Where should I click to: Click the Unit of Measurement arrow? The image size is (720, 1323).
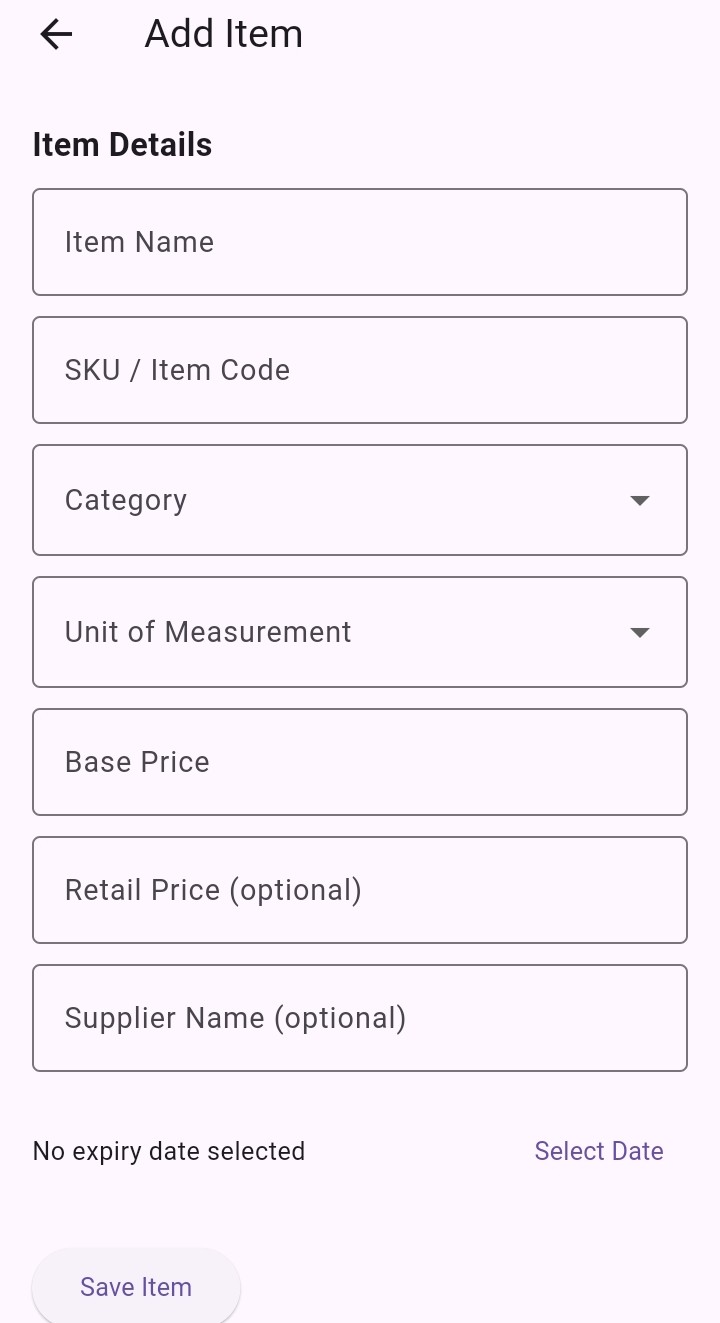click(x=640, y=632)
